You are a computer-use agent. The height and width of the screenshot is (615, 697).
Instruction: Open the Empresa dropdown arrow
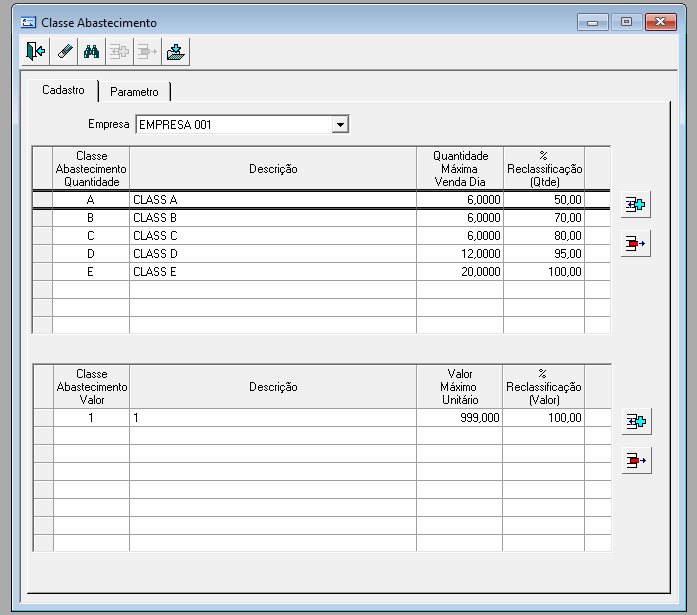340,124
